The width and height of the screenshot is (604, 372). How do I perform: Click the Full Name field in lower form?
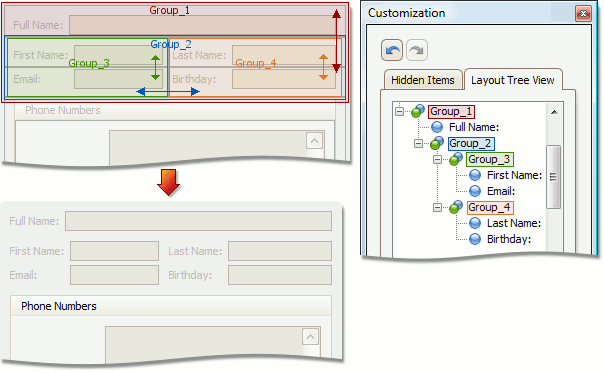click(198, 221)
